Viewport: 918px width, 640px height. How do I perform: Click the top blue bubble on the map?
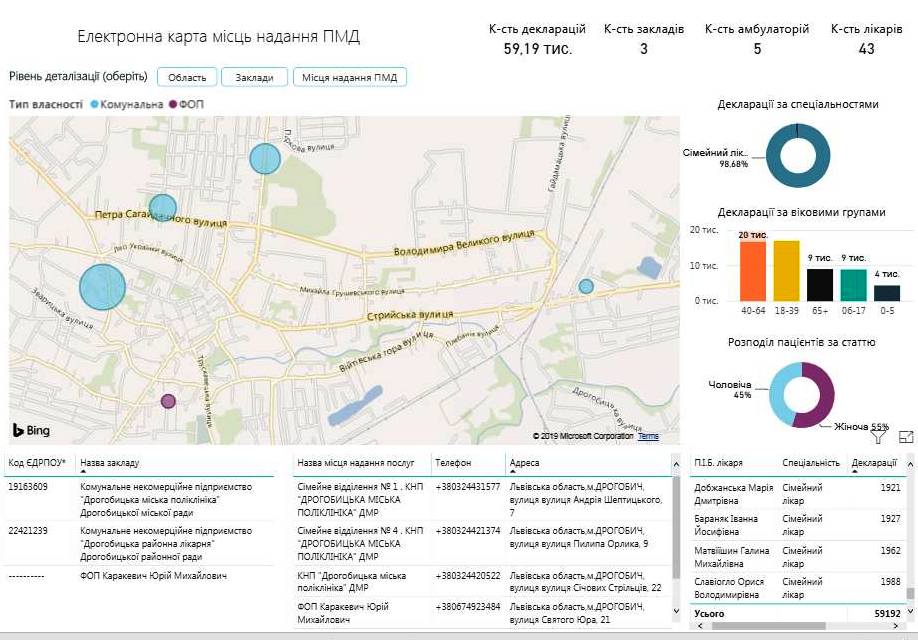[x=264, y=159]
